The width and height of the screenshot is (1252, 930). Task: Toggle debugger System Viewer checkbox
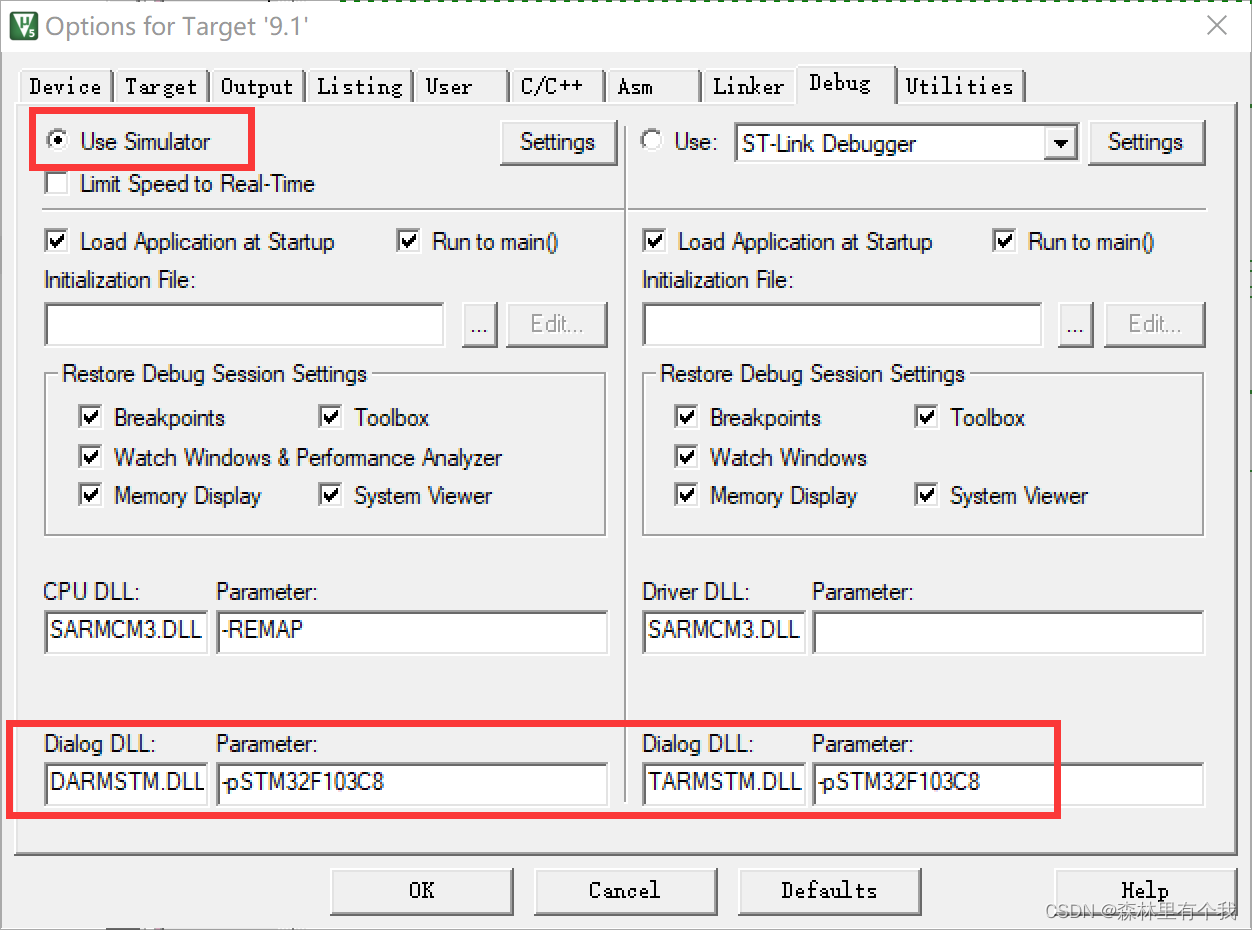pyautogui.click(x=927, y=495)
